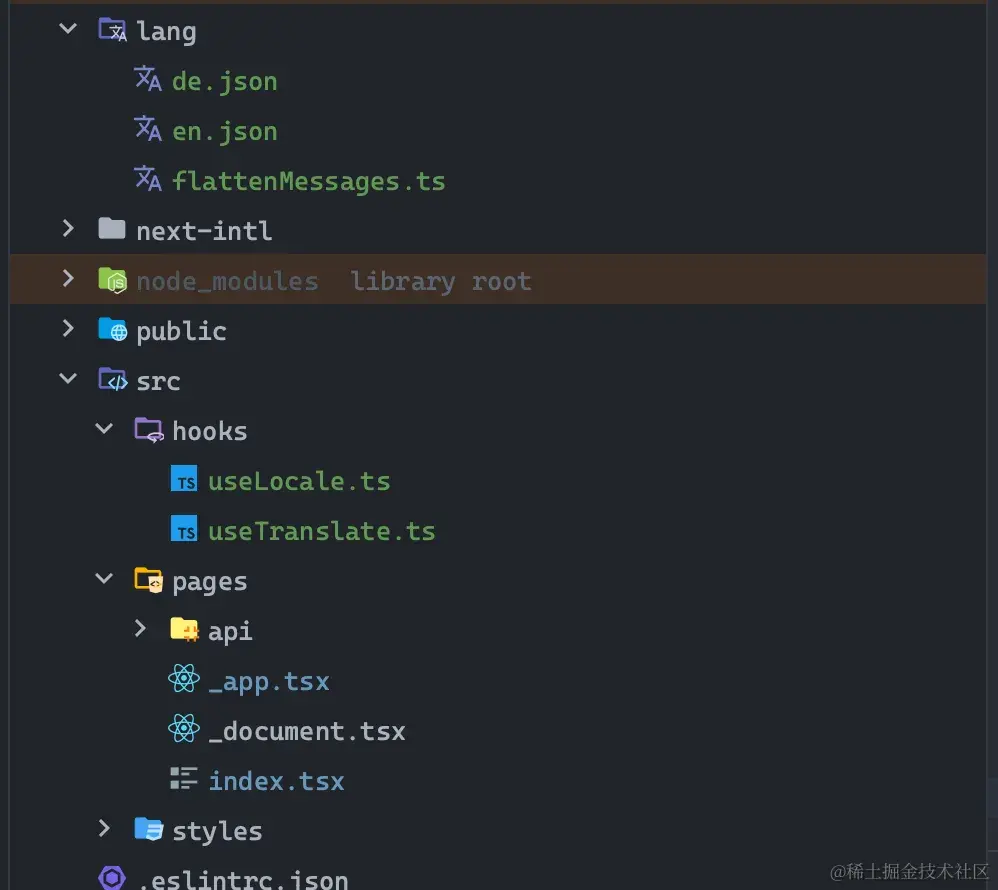998x890 pixels.
Task: Expand the public folder chevron
Action: [x=68, y=328]
